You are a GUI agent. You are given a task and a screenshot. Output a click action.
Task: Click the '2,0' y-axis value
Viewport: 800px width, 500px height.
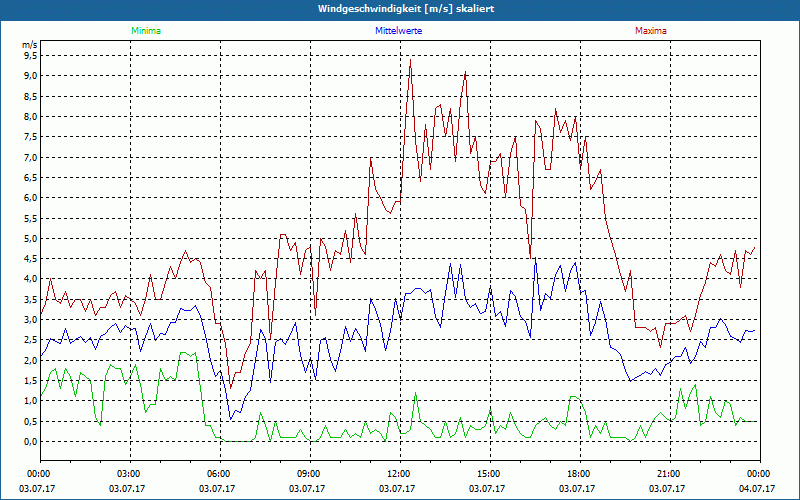pyautogui.click(x=31, y=361)
